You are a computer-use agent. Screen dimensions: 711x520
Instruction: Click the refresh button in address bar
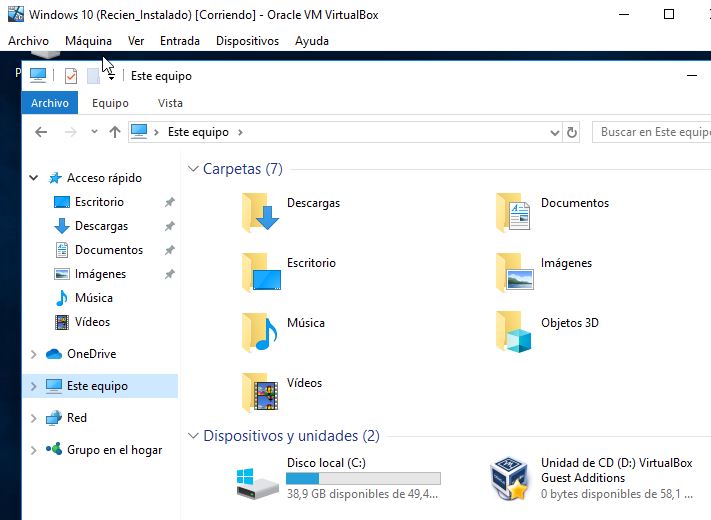pyautogui.click(x=572, y=132)
